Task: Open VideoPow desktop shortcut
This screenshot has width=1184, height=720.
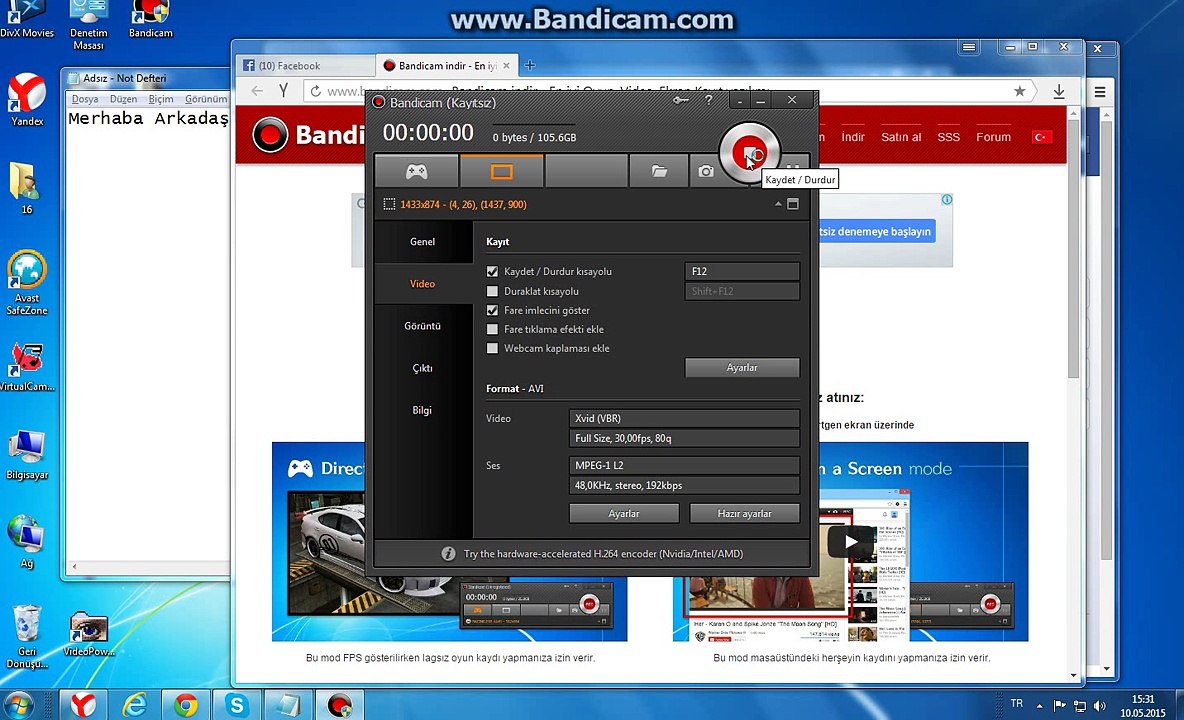Action: (88, 635)
